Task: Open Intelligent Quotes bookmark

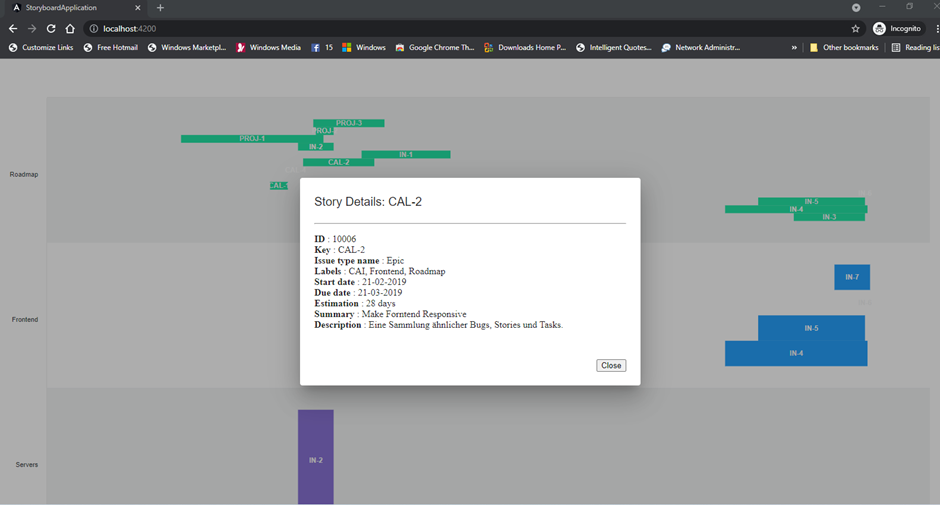Action: pyautogui.click(x=613, y=47)
